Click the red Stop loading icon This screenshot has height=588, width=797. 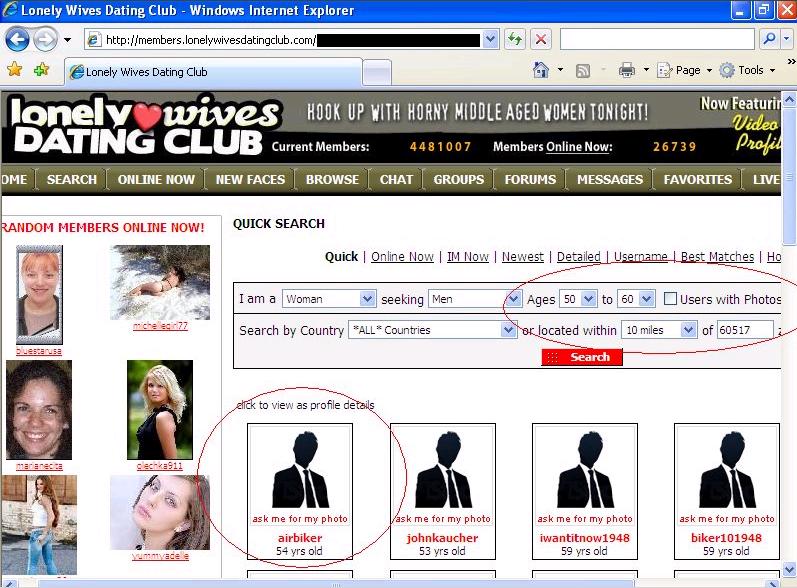(541, 39)
